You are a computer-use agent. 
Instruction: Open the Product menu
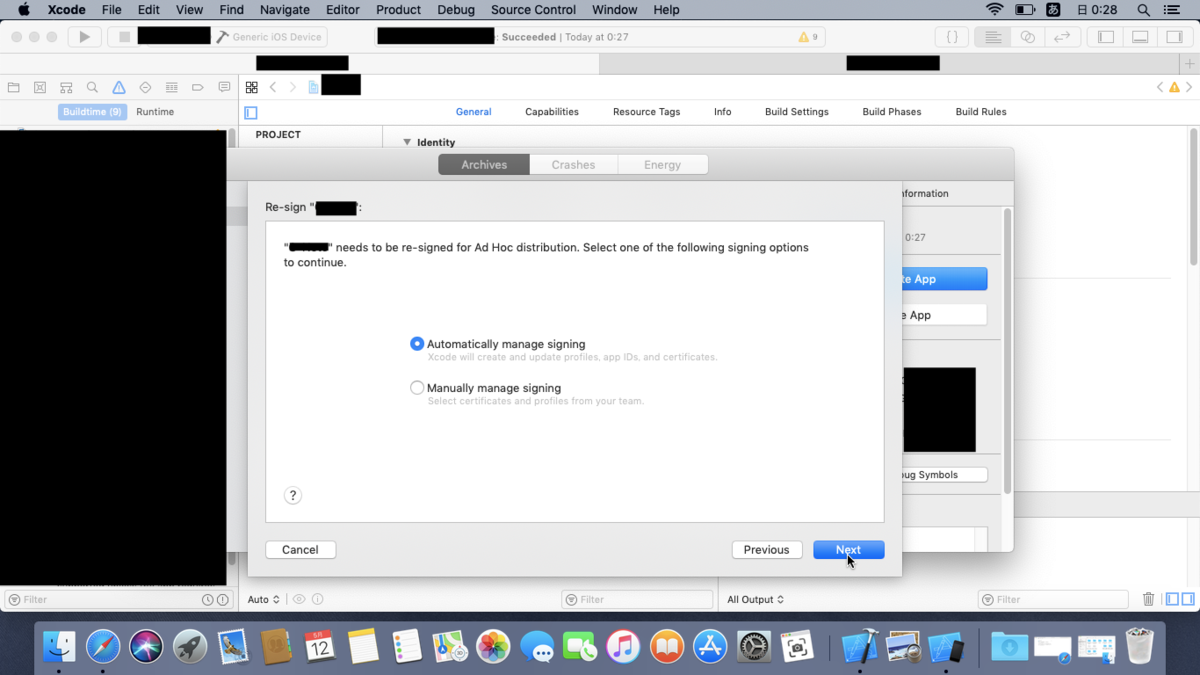point(398,10)
